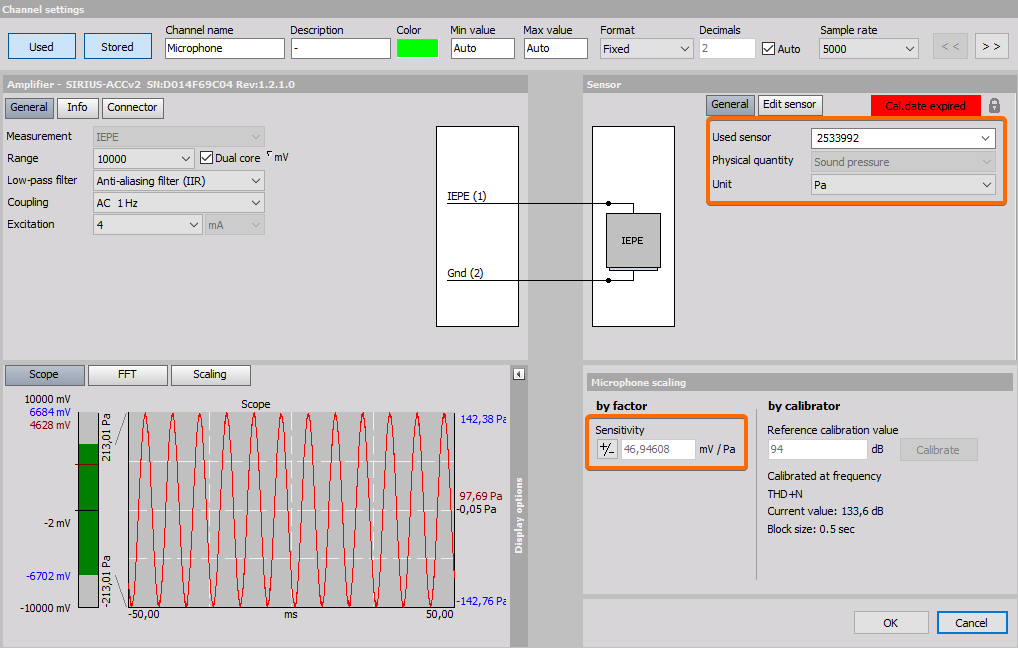
Task: Open the Low-pass filter dropdown
Action: tap(179, 181)
